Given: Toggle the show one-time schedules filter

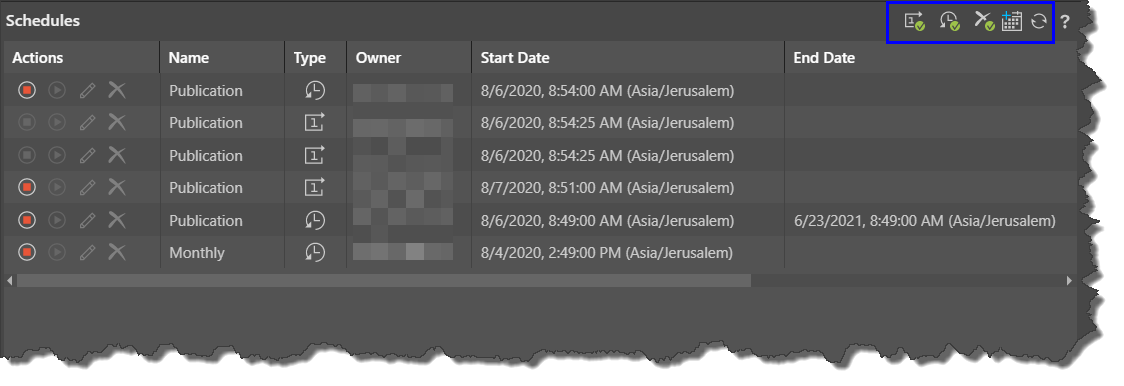Looking at the screenshot, I should click(914, 22).
